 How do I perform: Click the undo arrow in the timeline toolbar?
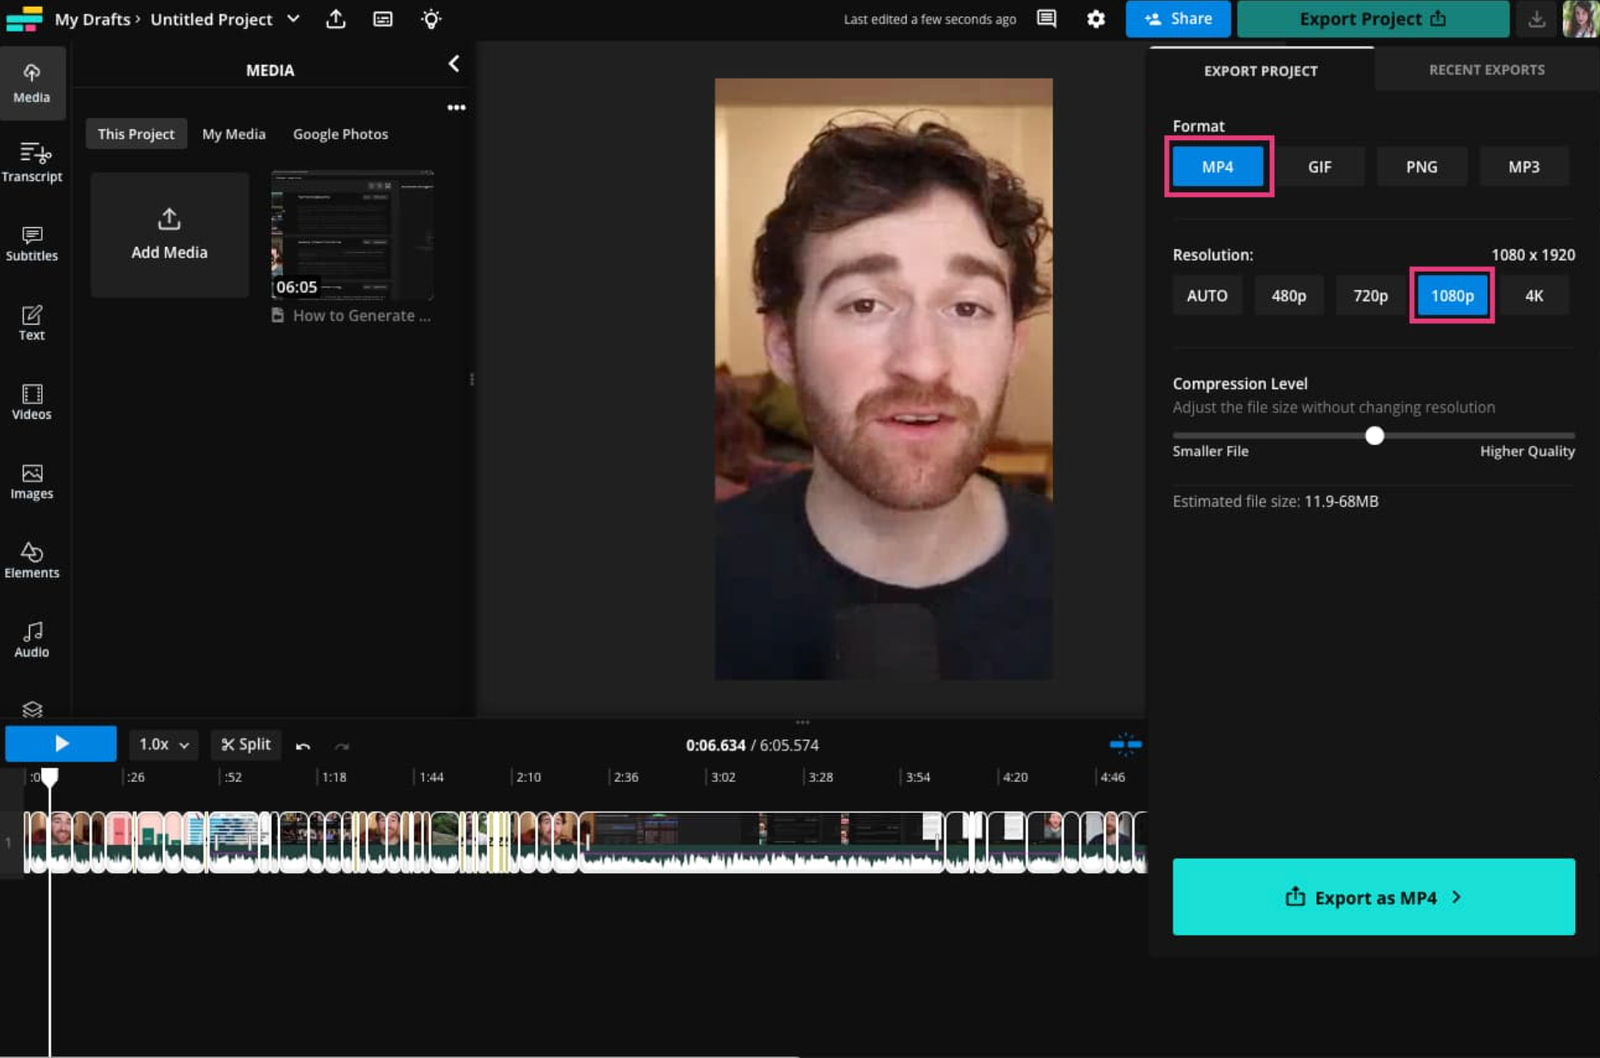point(303,745)
